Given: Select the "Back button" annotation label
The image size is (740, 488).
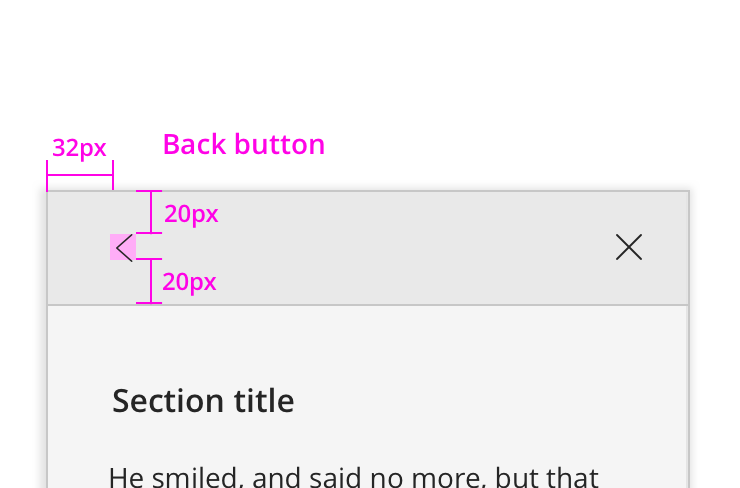Looking at the screenshot, I should point(243,145).
